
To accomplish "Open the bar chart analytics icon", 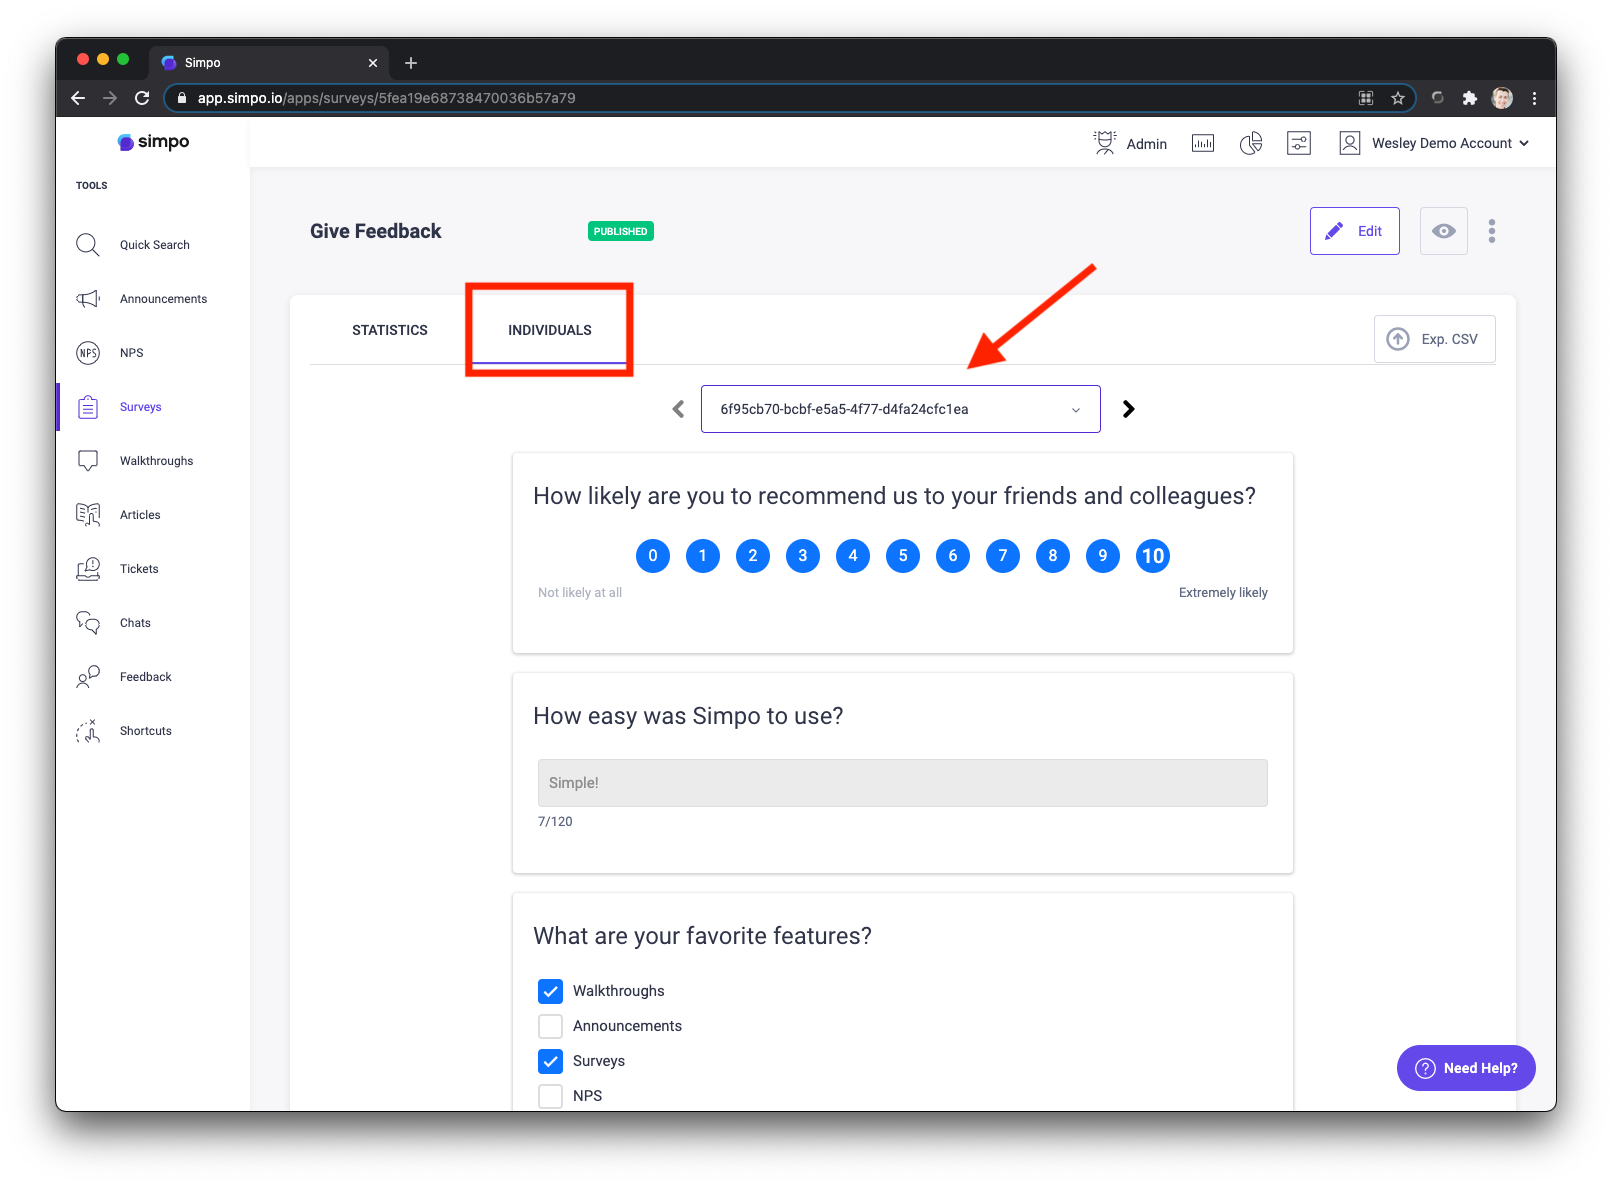I will tap(1203, 143).
